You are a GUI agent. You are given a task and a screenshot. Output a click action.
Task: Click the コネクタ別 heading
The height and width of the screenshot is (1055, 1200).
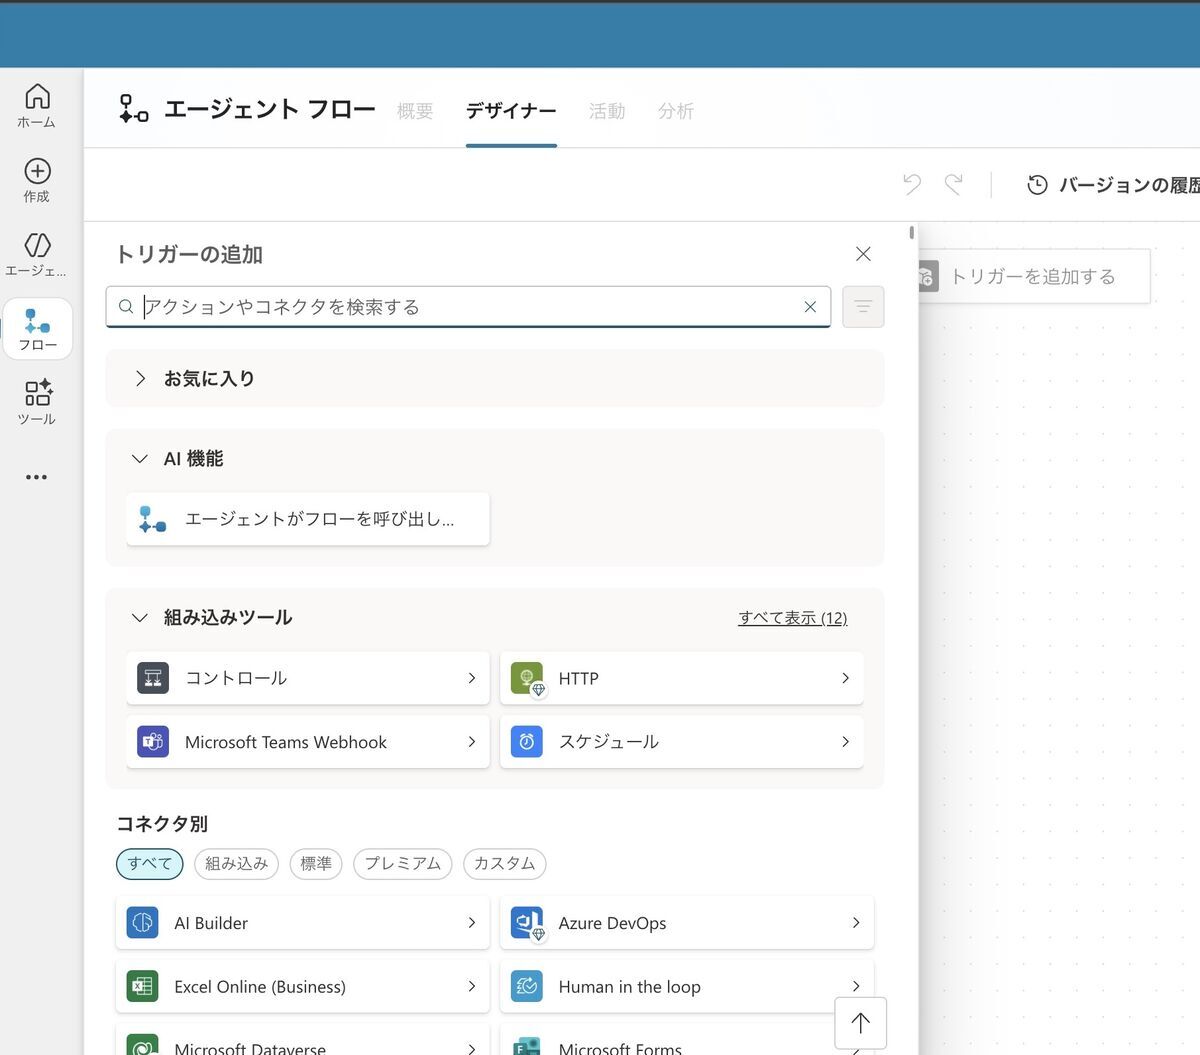pos(162,824)
